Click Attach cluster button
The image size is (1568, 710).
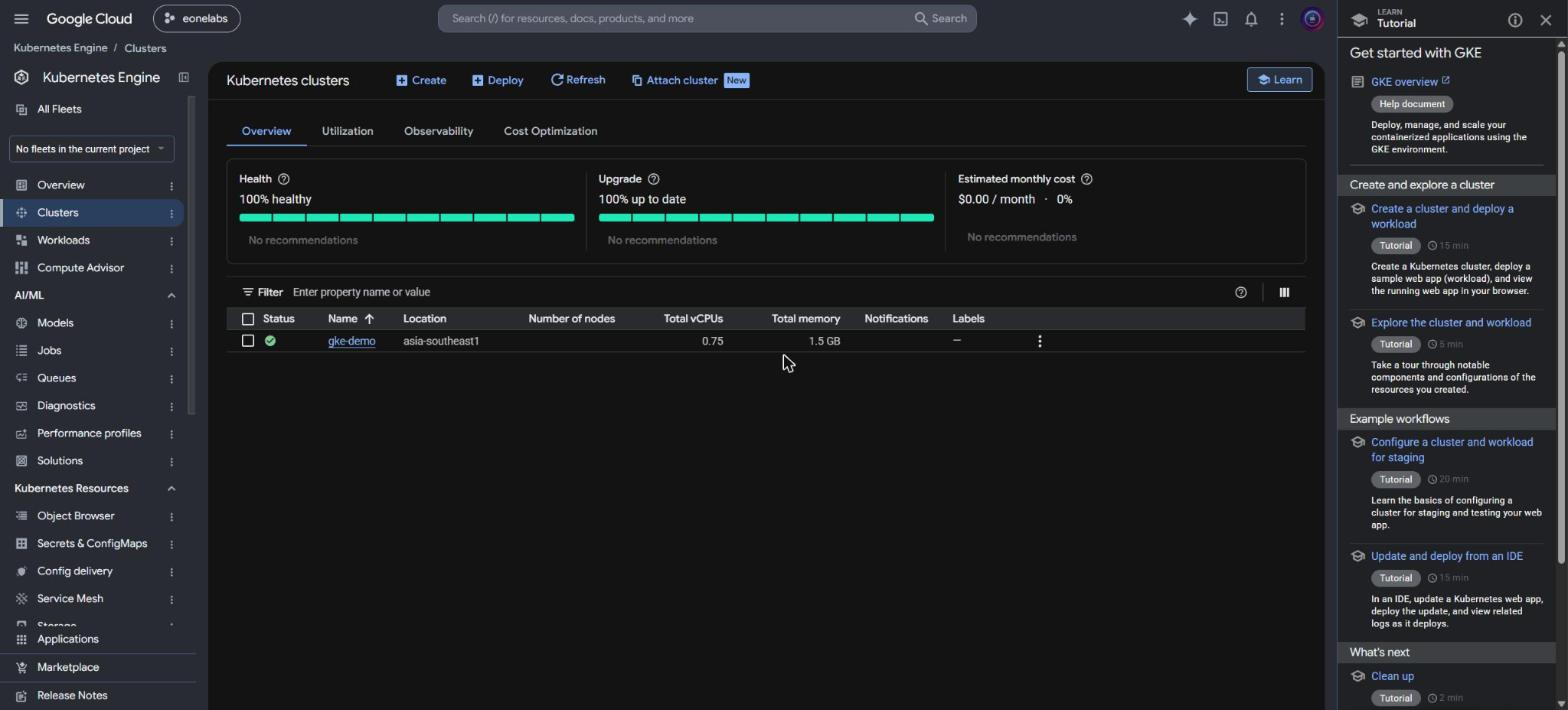(690, 80)
